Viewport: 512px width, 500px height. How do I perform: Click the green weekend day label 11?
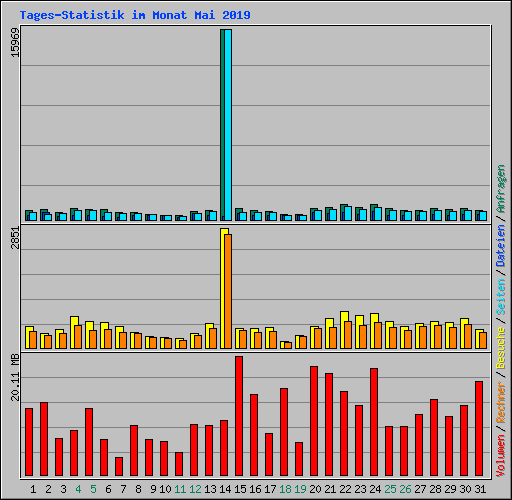(x=180, y=489)
